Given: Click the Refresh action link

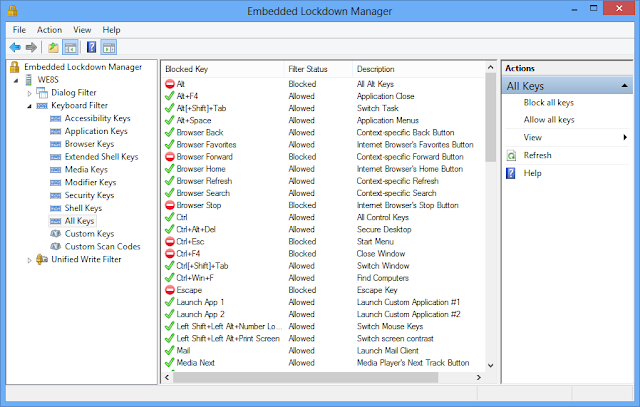Looking at the screenshot, I should [x=538, y=156].
